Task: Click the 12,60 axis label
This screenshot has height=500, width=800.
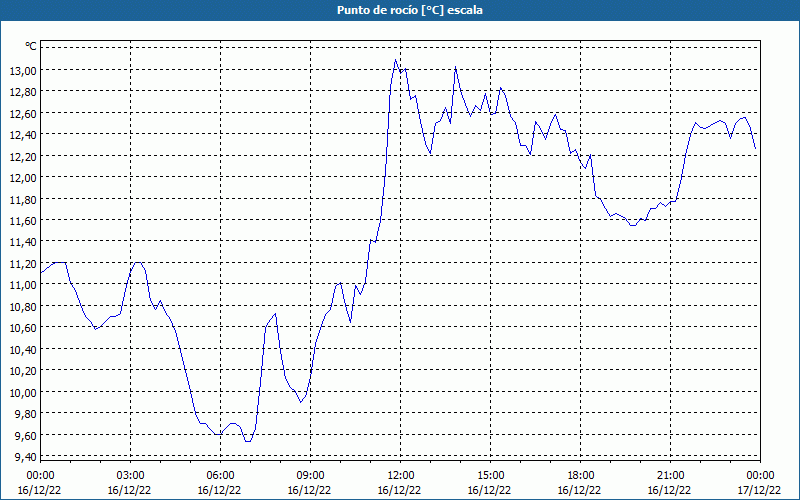Action: [x=23, y=113]
